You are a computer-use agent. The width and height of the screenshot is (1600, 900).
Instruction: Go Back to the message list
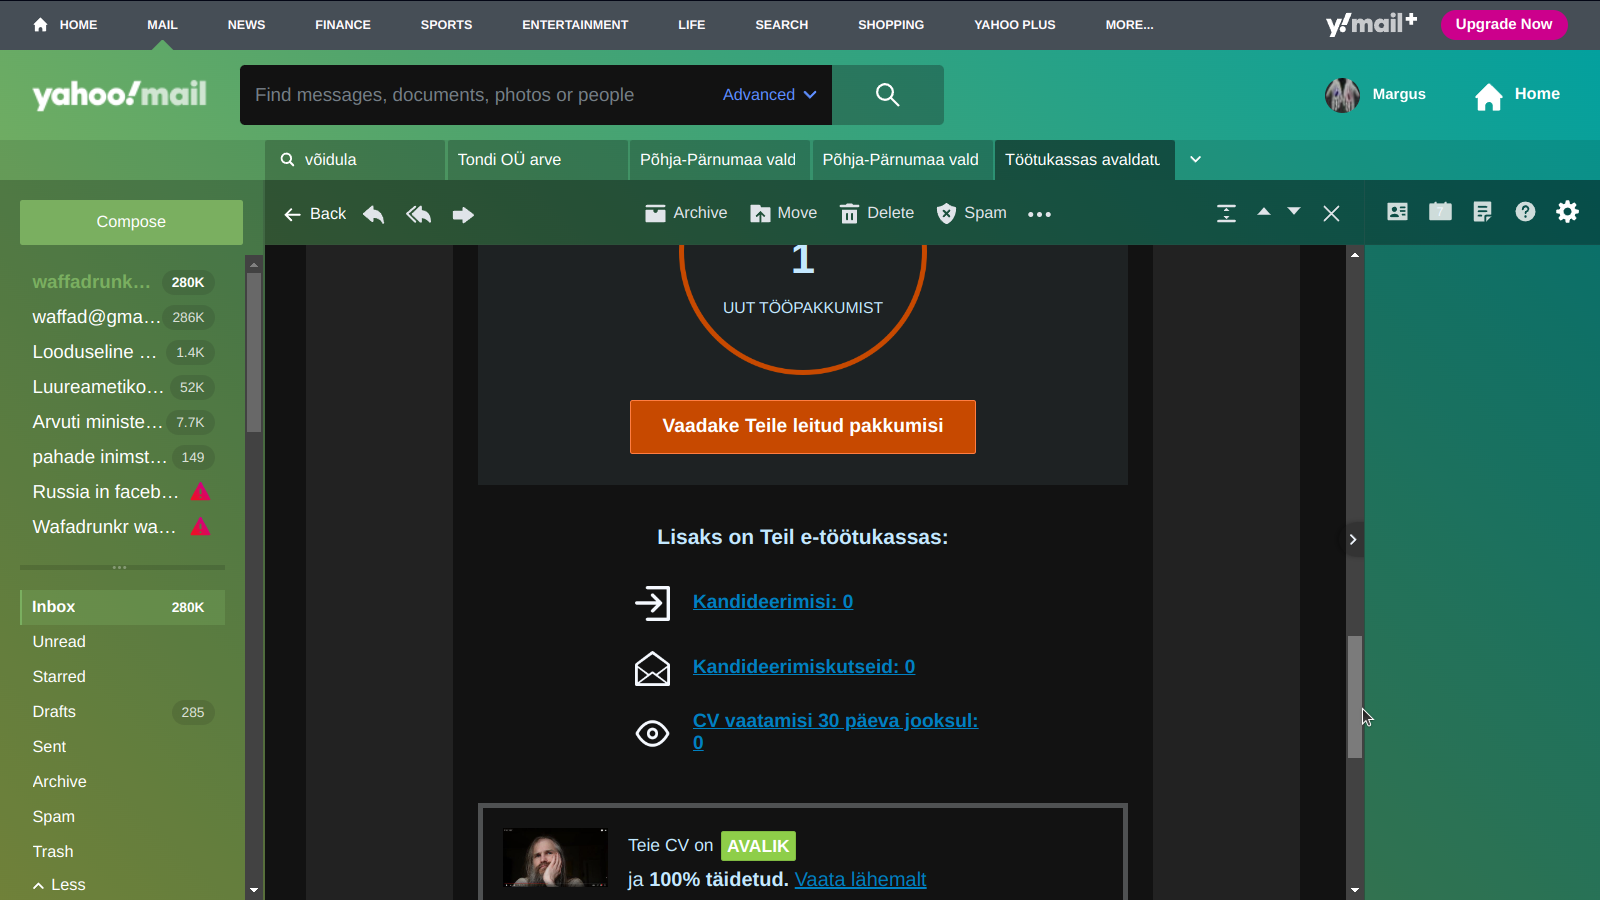point(315,214)
